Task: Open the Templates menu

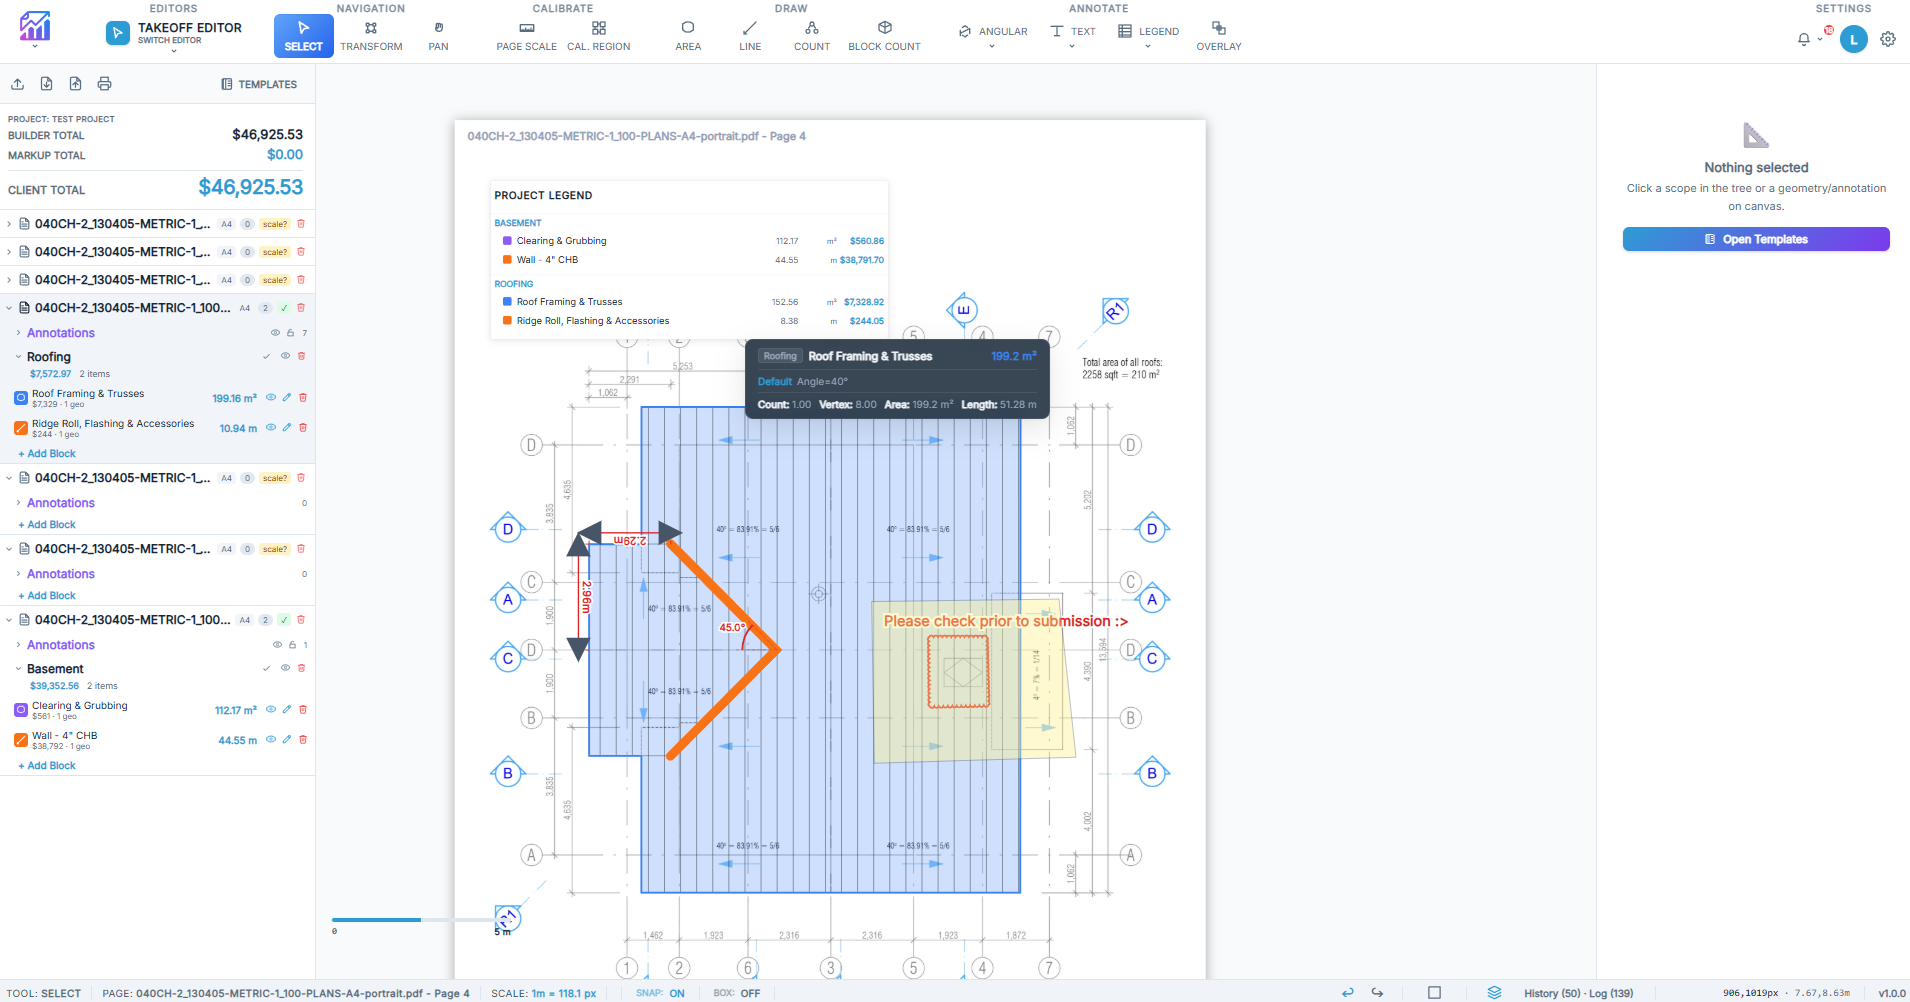Action: click(x=259, y=84)
